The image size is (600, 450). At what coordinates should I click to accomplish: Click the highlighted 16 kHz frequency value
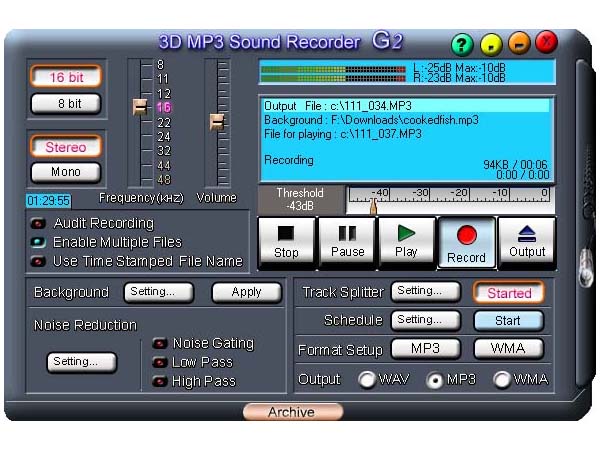point(164,108)
